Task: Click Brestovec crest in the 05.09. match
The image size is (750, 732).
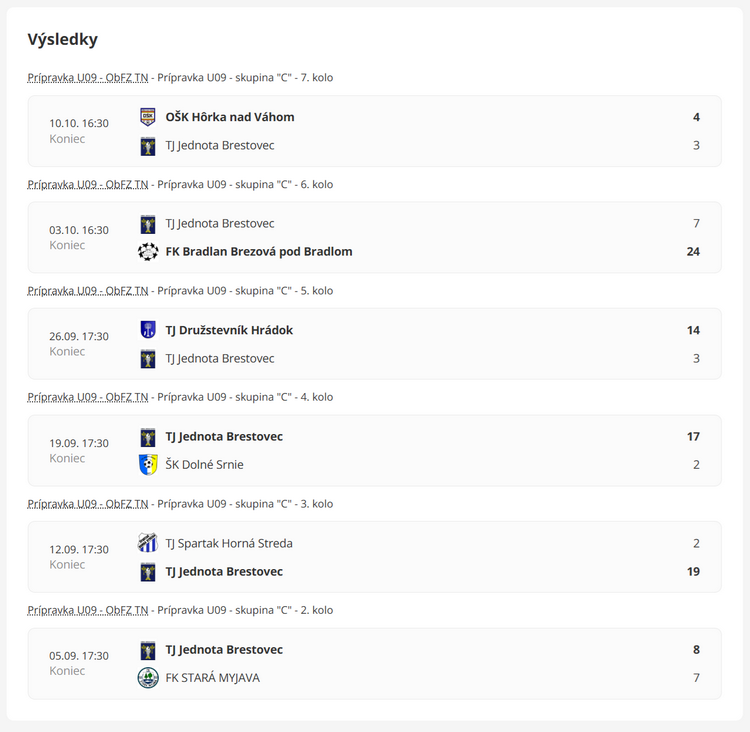Action: click(x=148, y=650)
